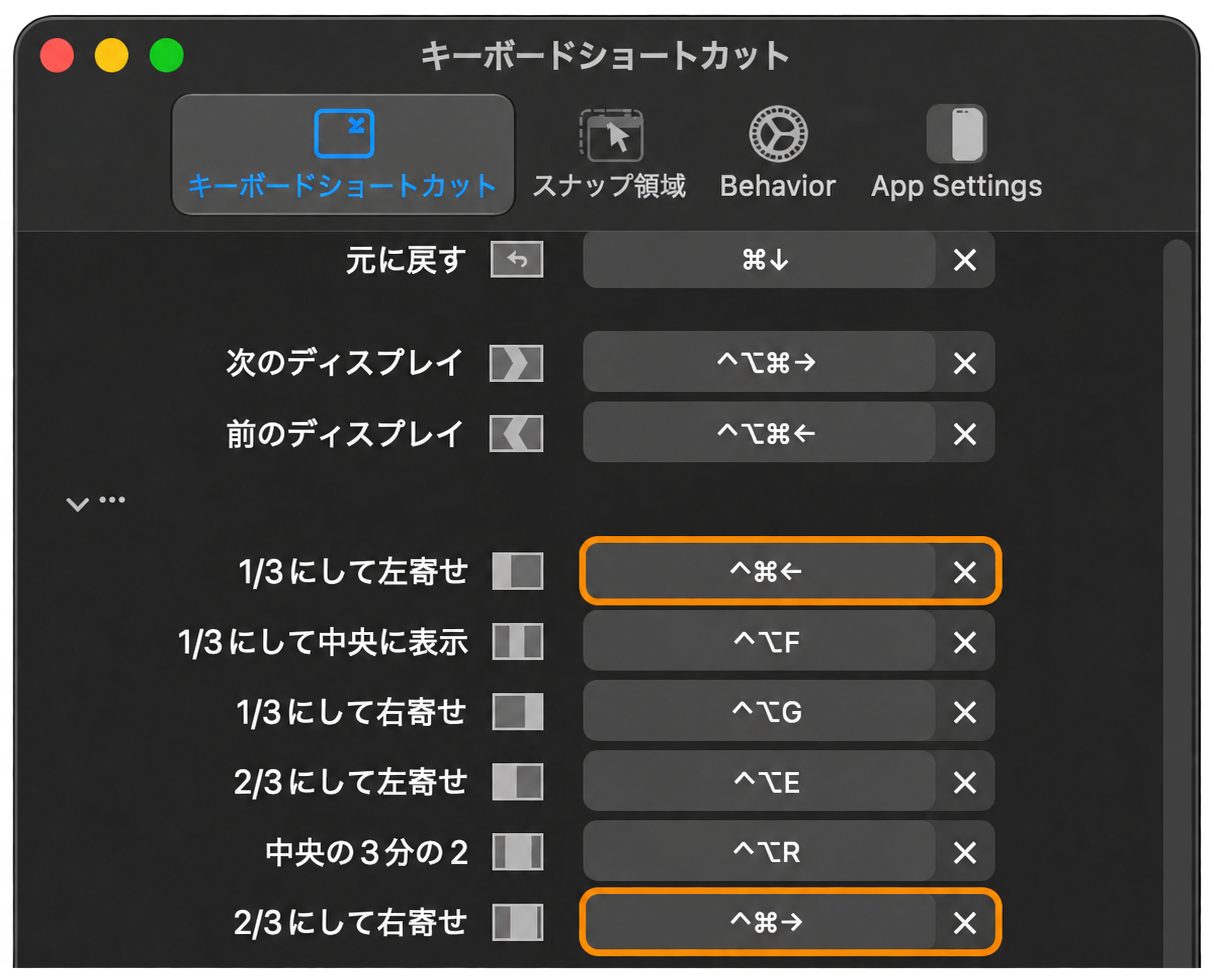Clear the 中央の3分の2 shortcut
Viewport: 1214px width, 979px height.
point(965,852)
